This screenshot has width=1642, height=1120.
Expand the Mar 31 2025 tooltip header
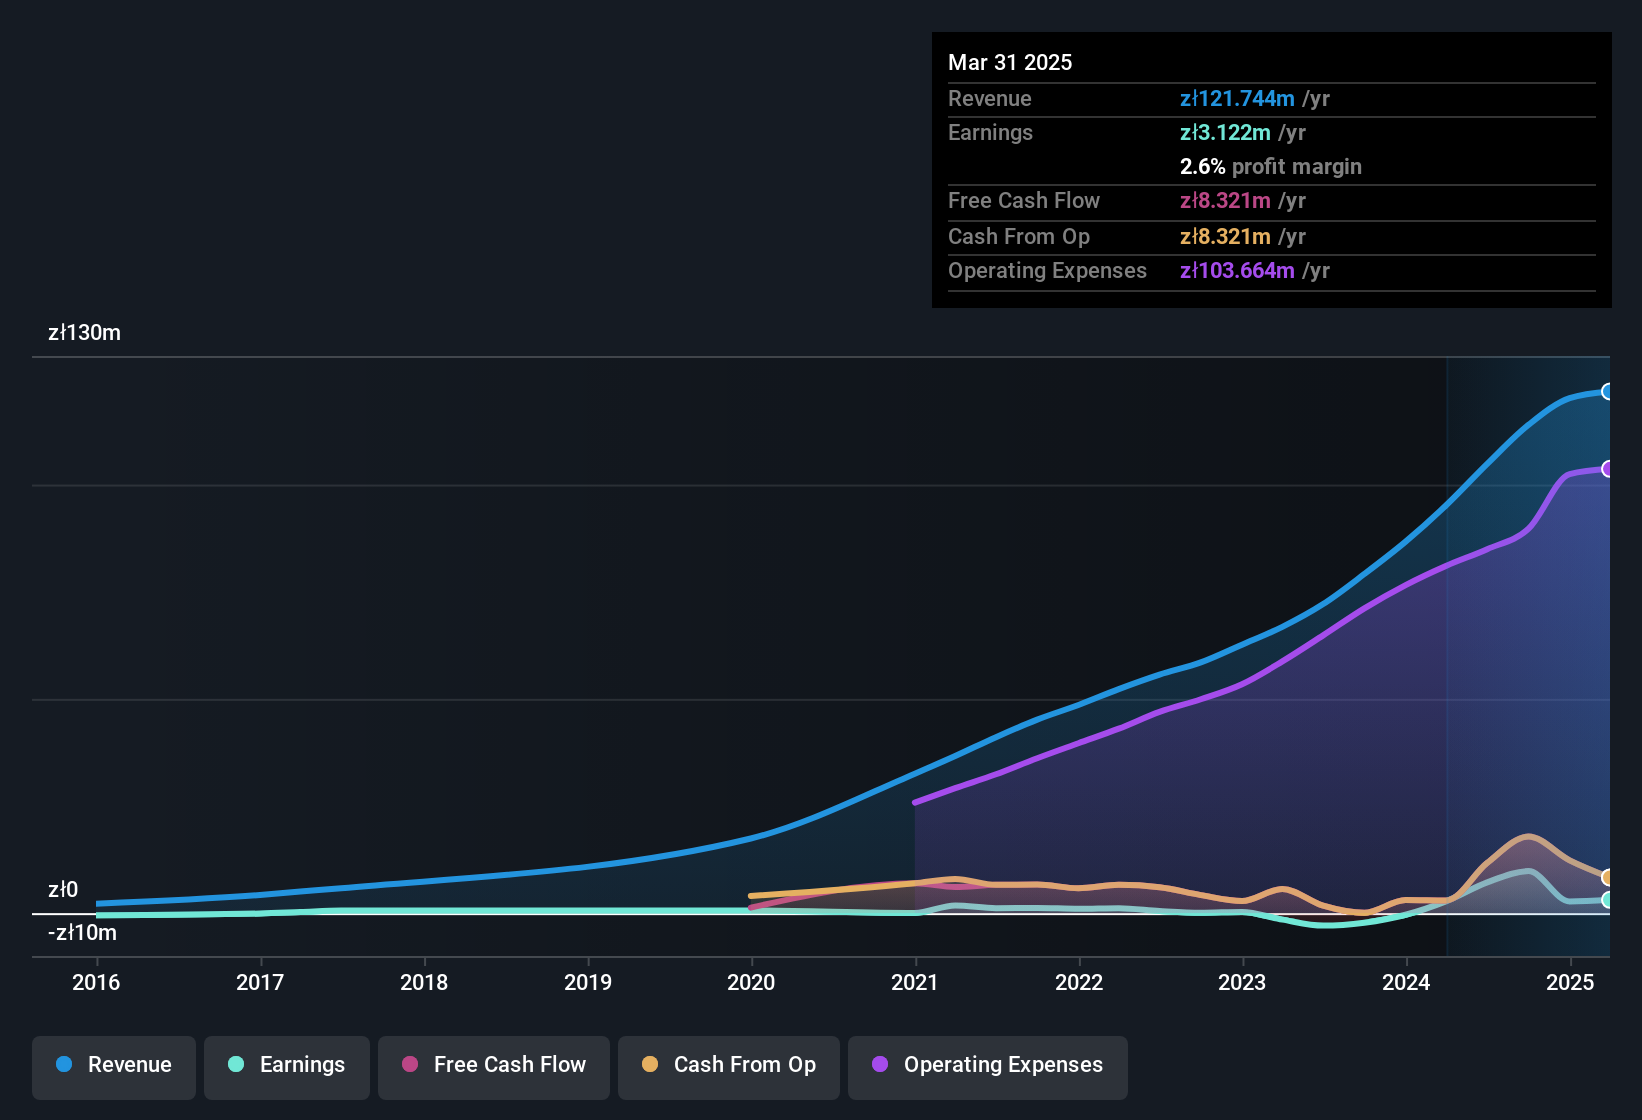[x=1010, y=62]
